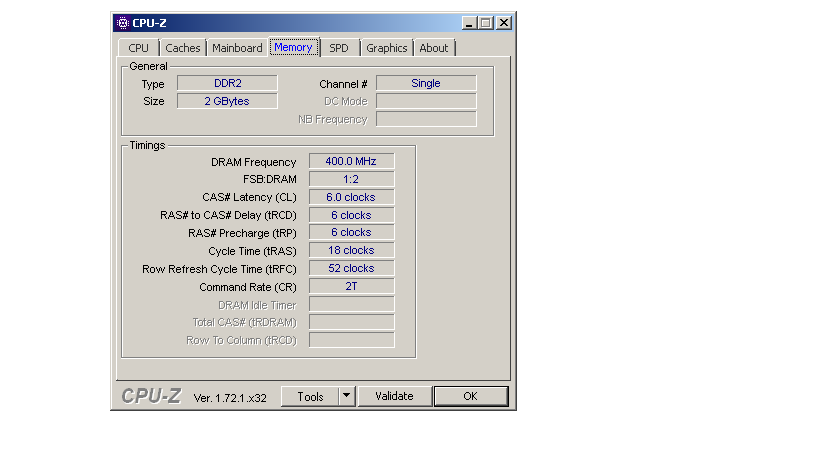Open the Graphics tab

(387, 48)
